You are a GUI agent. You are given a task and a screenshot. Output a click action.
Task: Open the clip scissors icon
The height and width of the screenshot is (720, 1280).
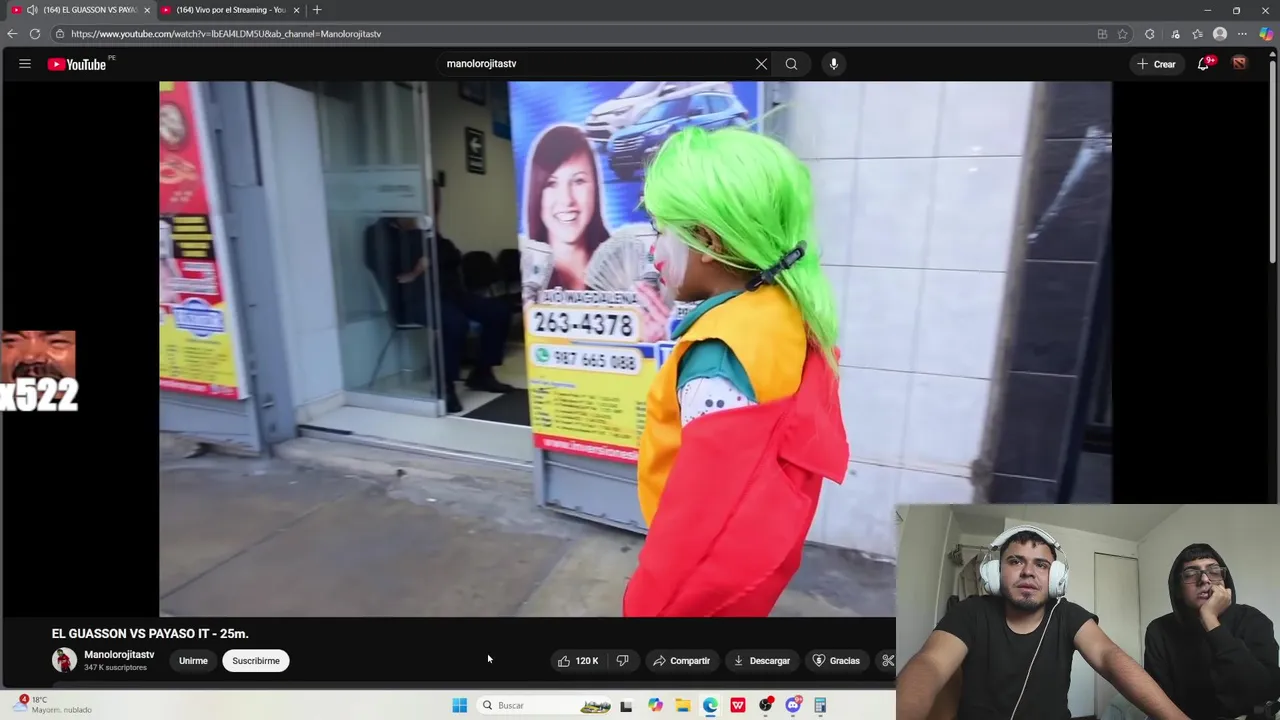887,661
